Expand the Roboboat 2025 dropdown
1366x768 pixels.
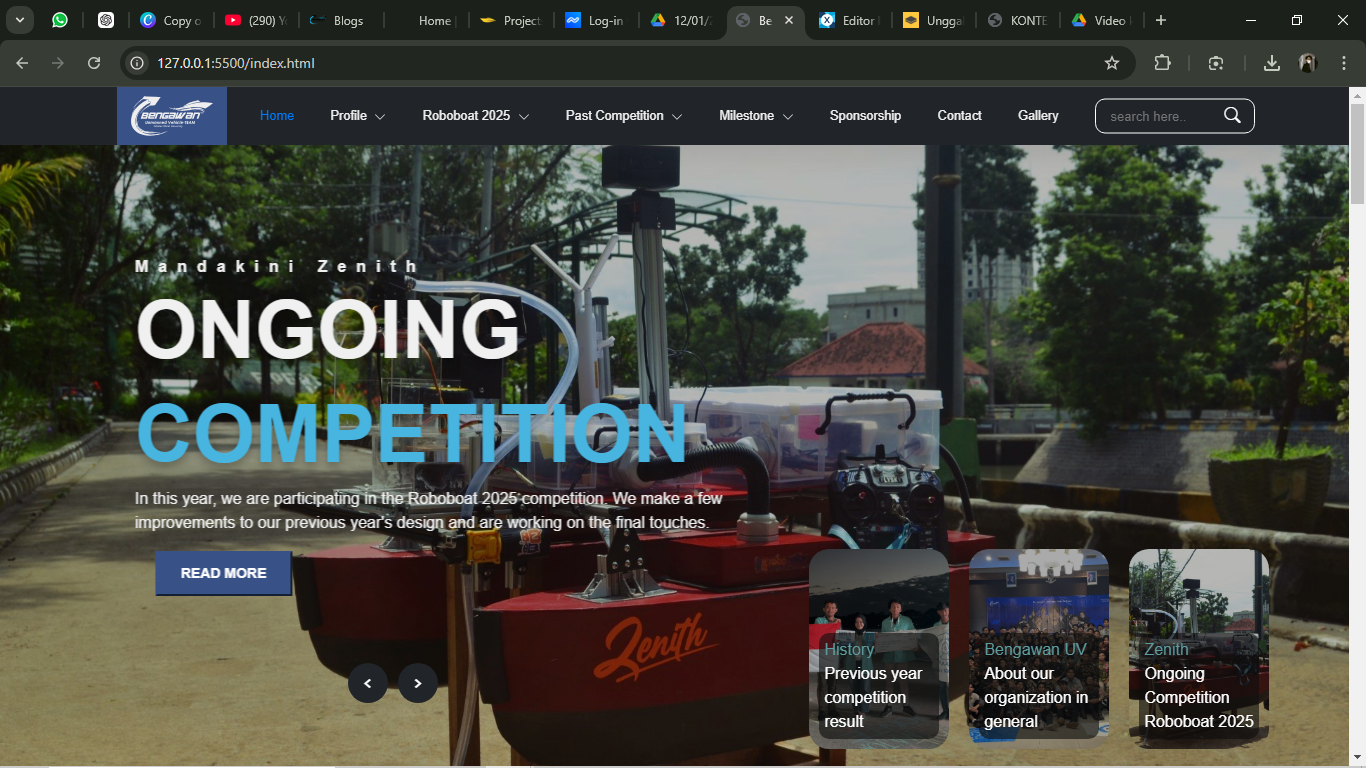[475, 116]
